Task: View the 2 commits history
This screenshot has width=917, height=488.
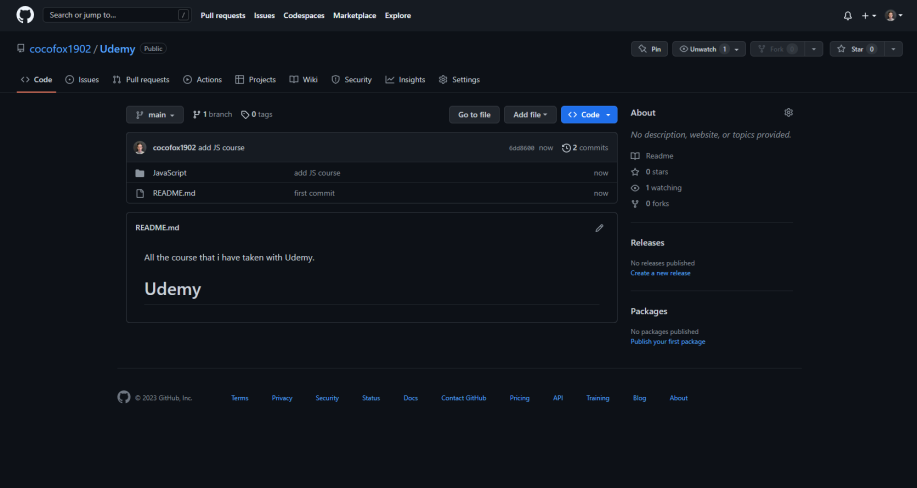Action: [x=585, y=147]
